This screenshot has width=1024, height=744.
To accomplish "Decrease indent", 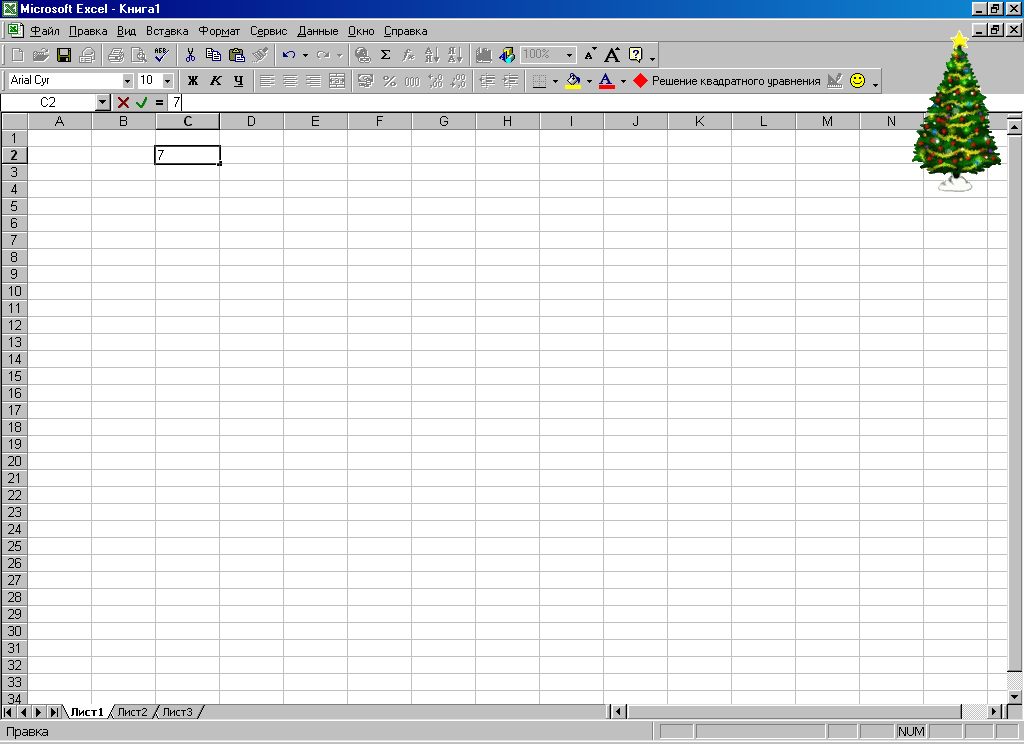I will (x=487, y=81).
